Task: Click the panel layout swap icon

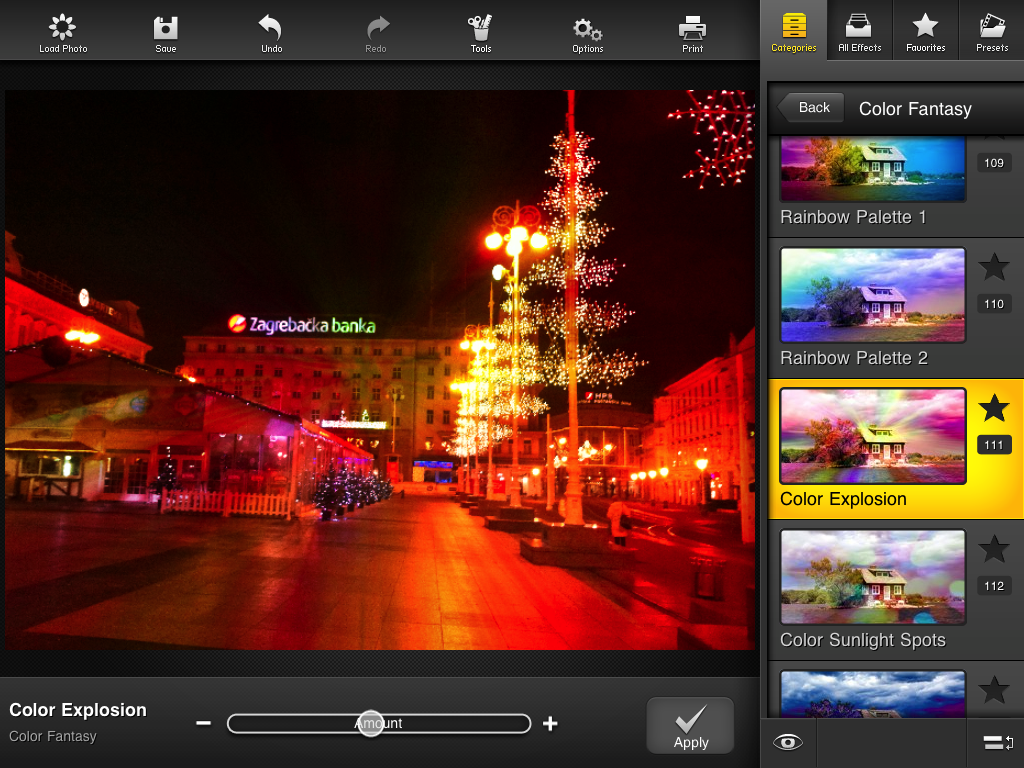Action: click(x=998, y=742)
